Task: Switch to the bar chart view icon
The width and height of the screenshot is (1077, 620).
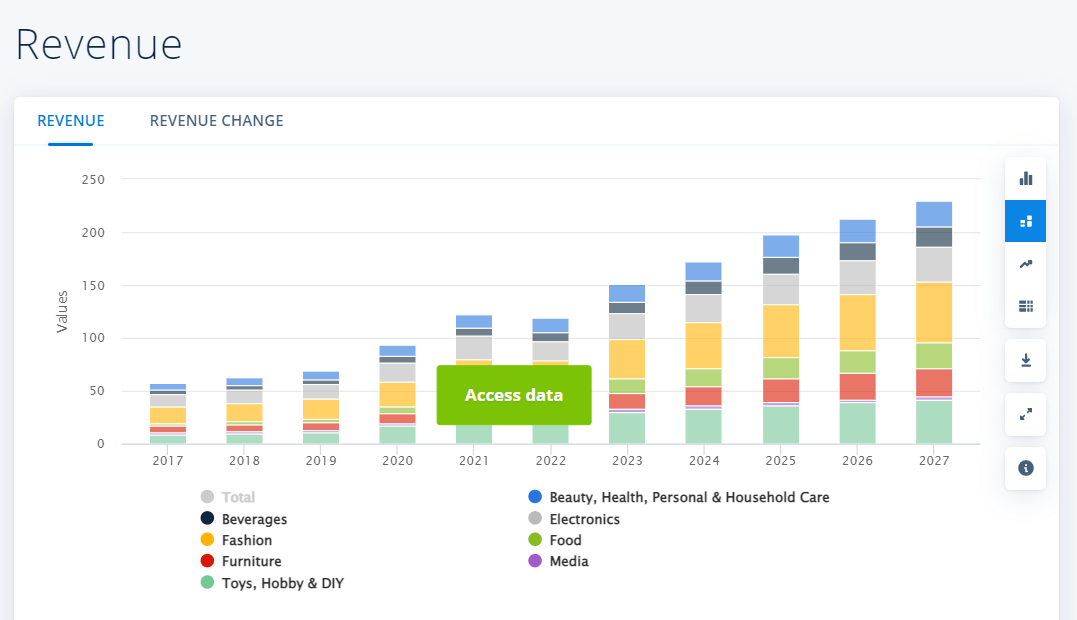Action: click(x=1025, y=179)
